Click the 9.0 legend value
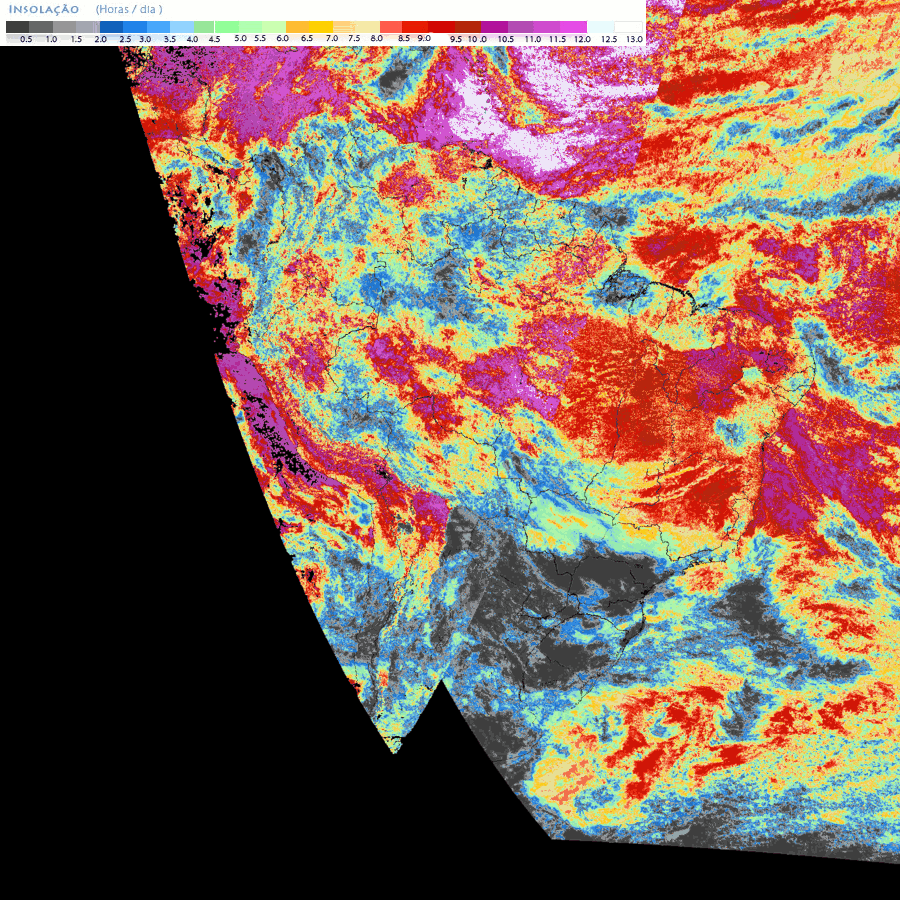The width and height of the screenshot is (900, 900). (x=424, y=38)
